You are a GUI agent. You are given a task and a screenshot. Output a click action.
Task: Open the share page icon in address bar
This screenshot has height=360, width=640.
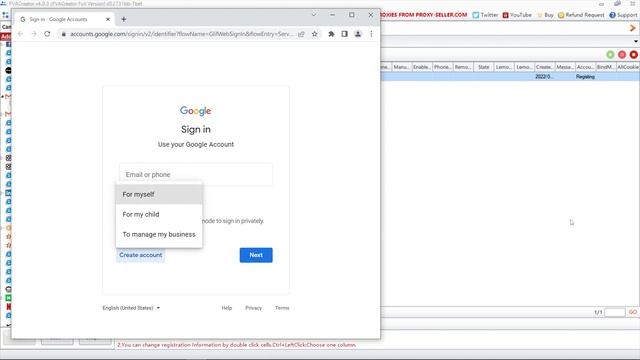click(x=301, y=34)
